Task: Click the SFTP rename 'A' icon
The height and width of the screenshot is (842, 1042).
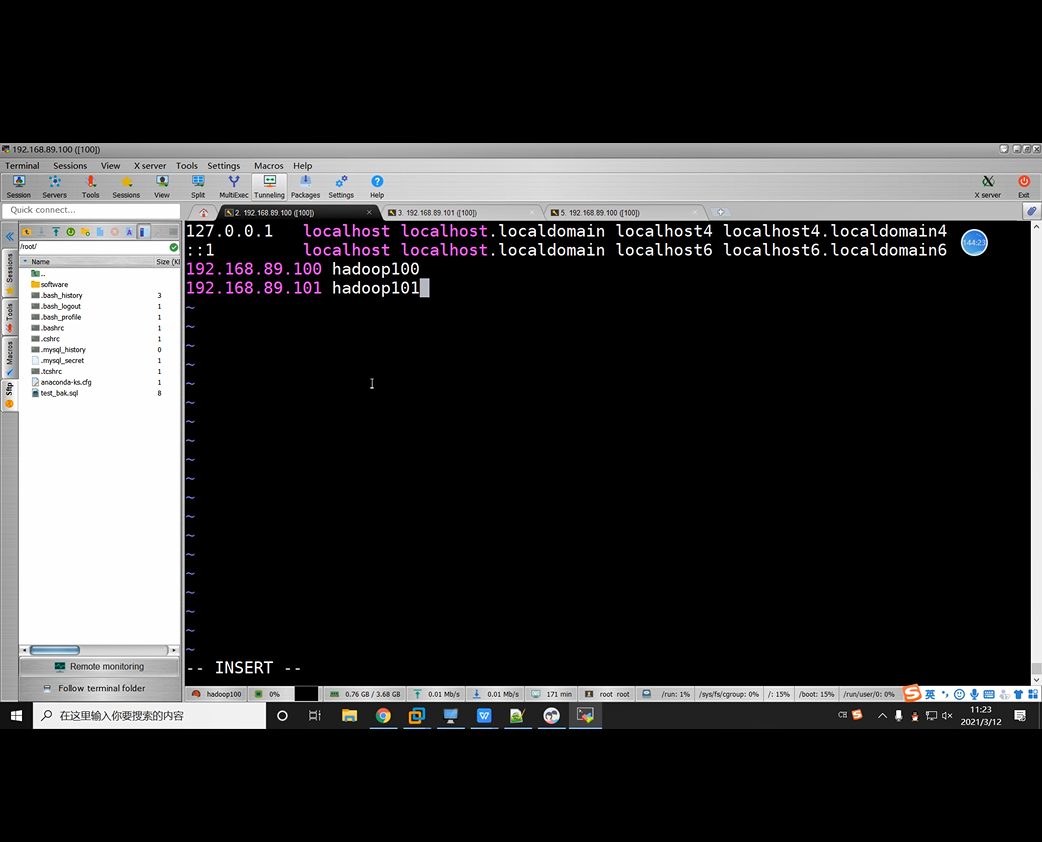Action: pos(129,232)
